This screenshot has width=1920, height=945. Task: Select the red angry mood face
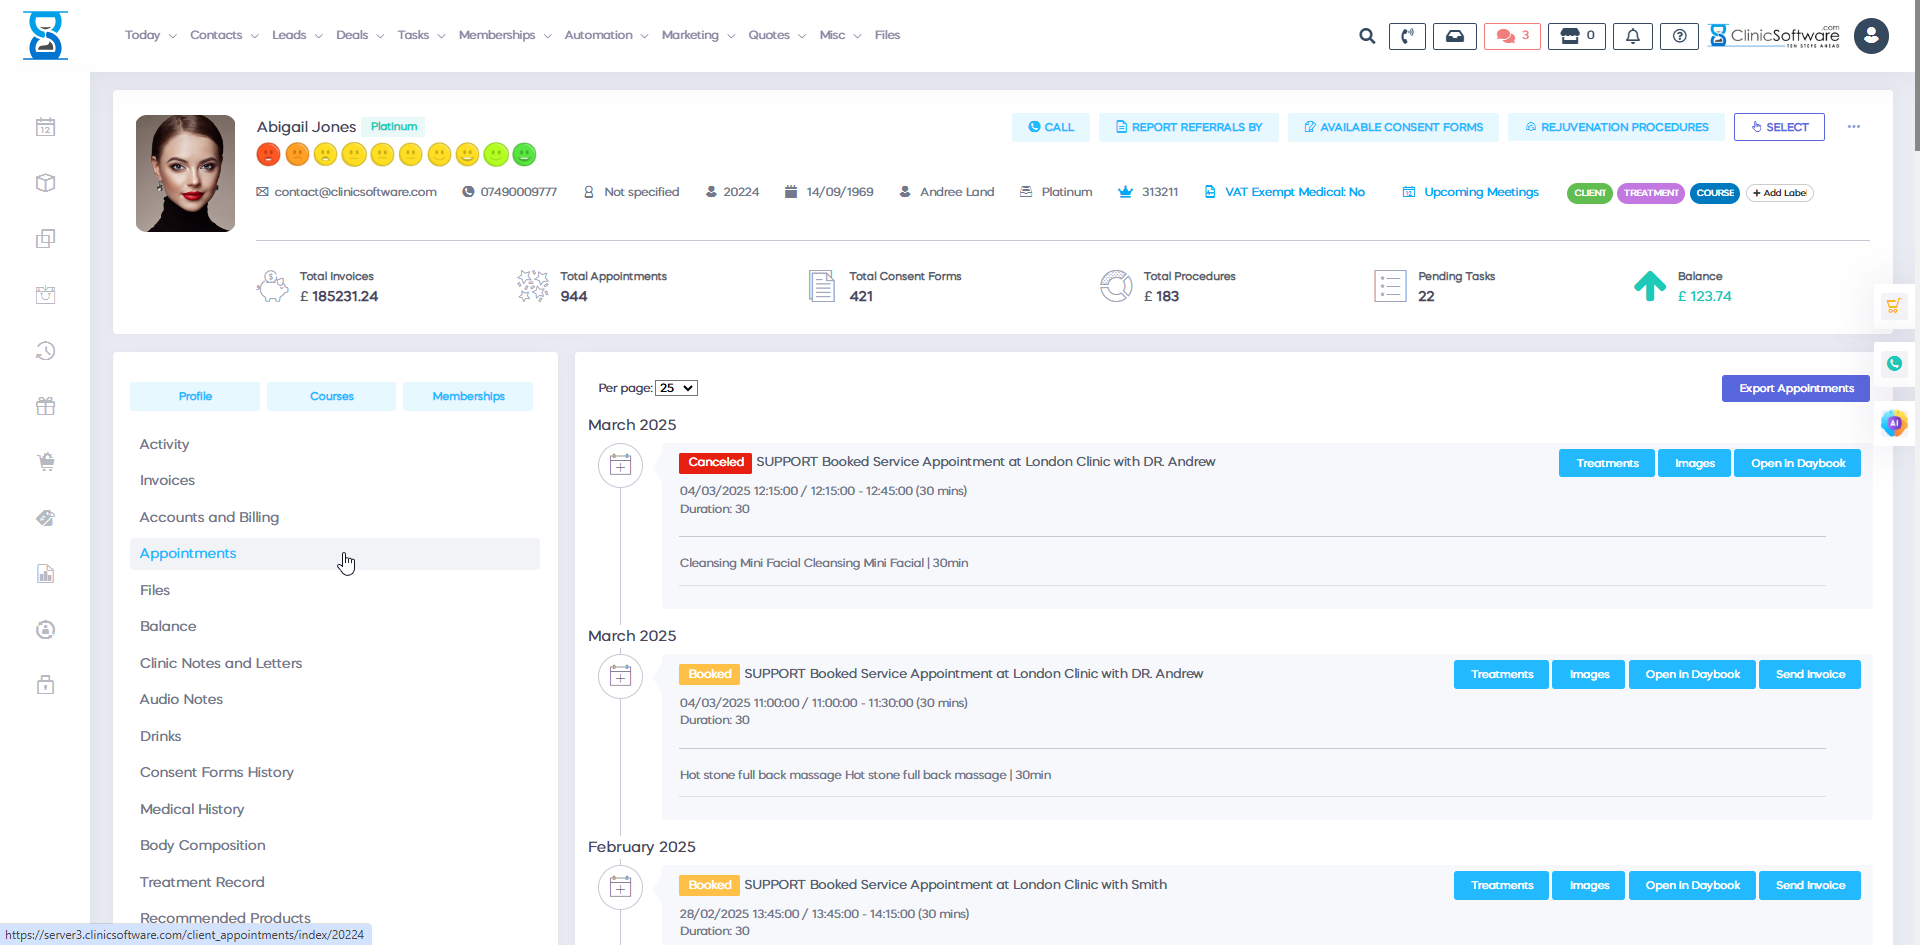268,154
